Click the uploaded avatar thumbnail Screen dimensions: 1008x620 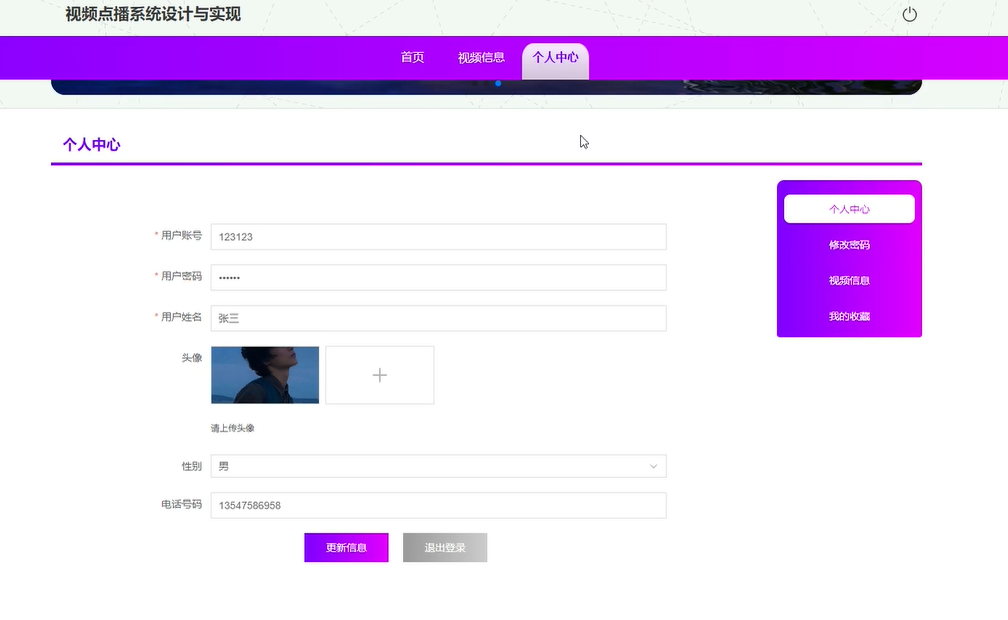pyautogui.click(x=265, y=375)
